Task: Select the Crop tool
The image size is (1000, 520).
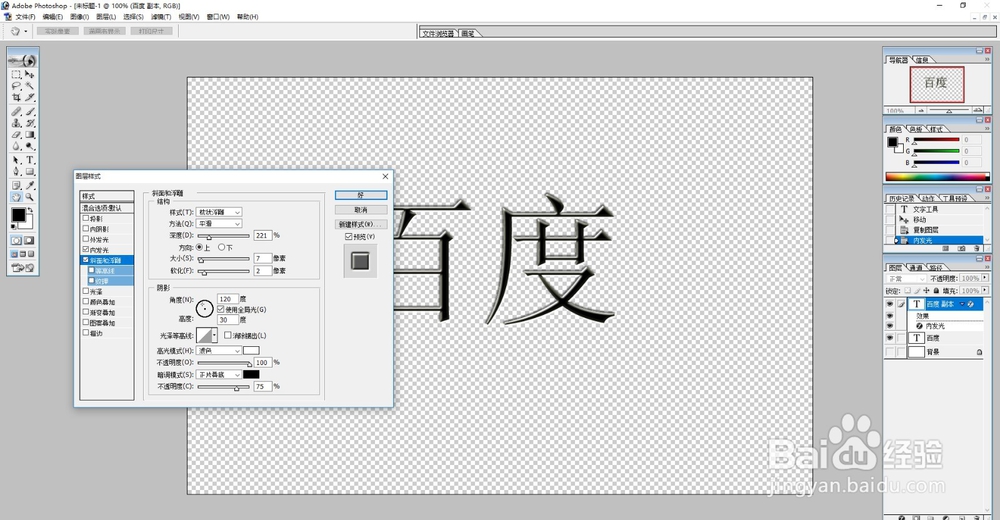Action: point(17,98)
